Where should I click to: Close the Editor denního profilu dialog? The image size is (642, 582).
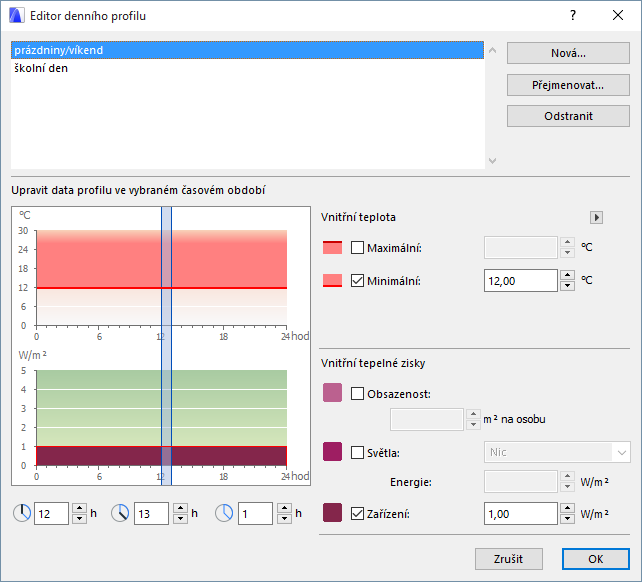click(618, 16)
